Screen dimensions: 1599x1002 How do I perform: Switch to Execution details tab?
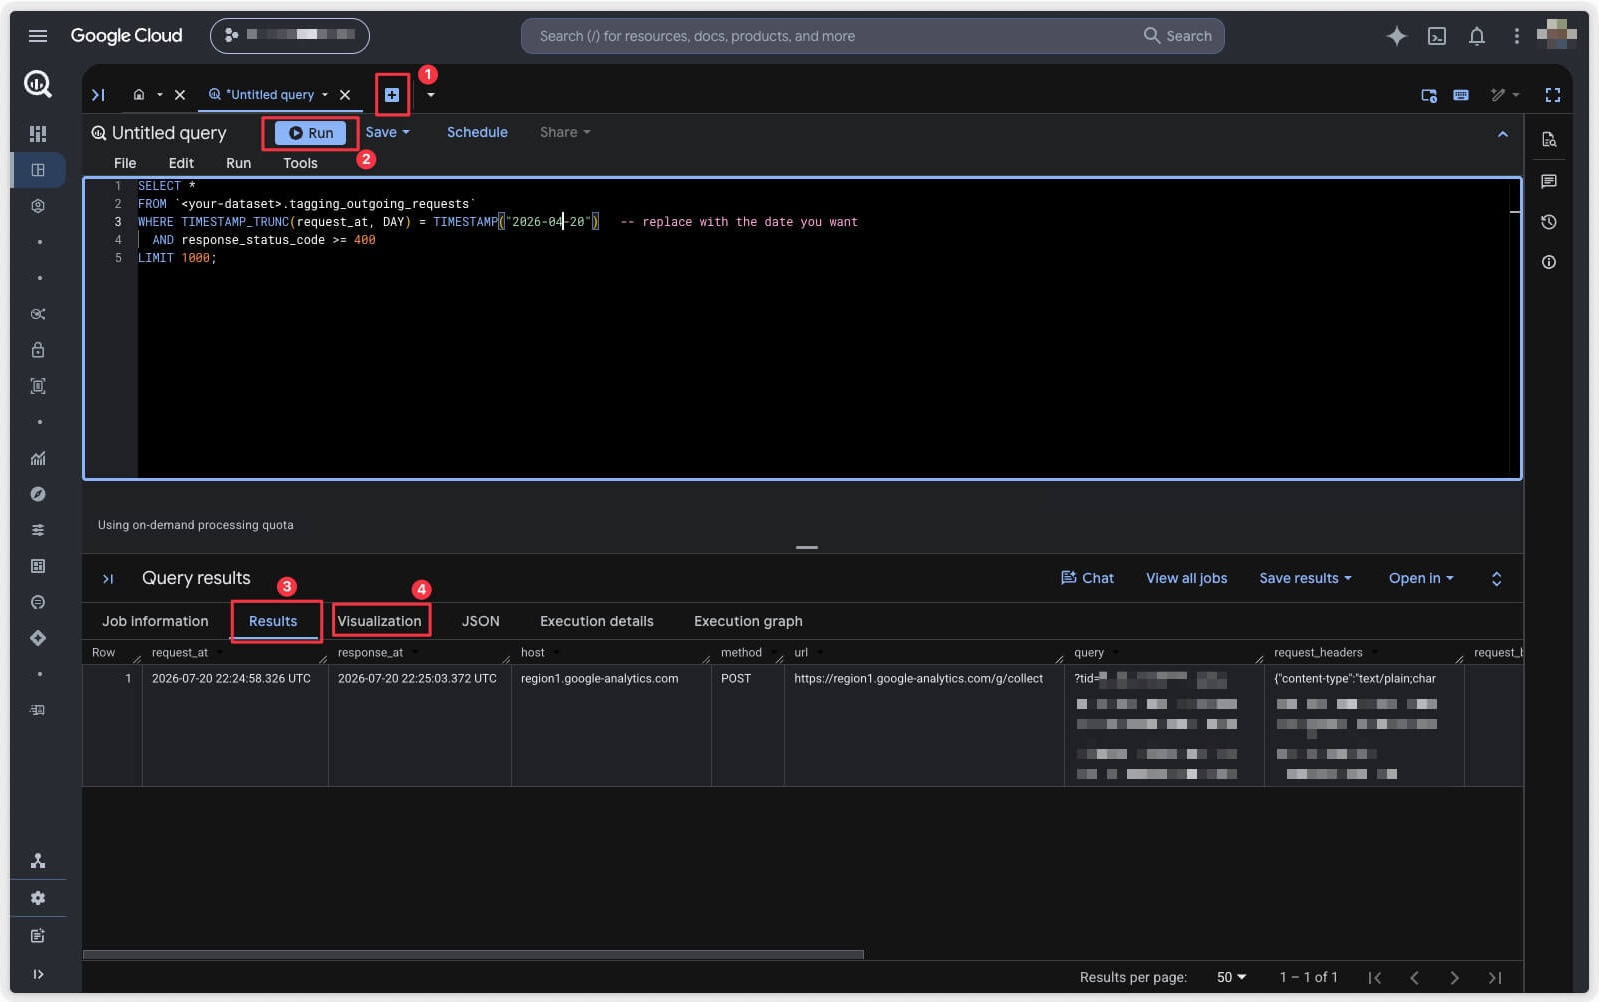596,621
